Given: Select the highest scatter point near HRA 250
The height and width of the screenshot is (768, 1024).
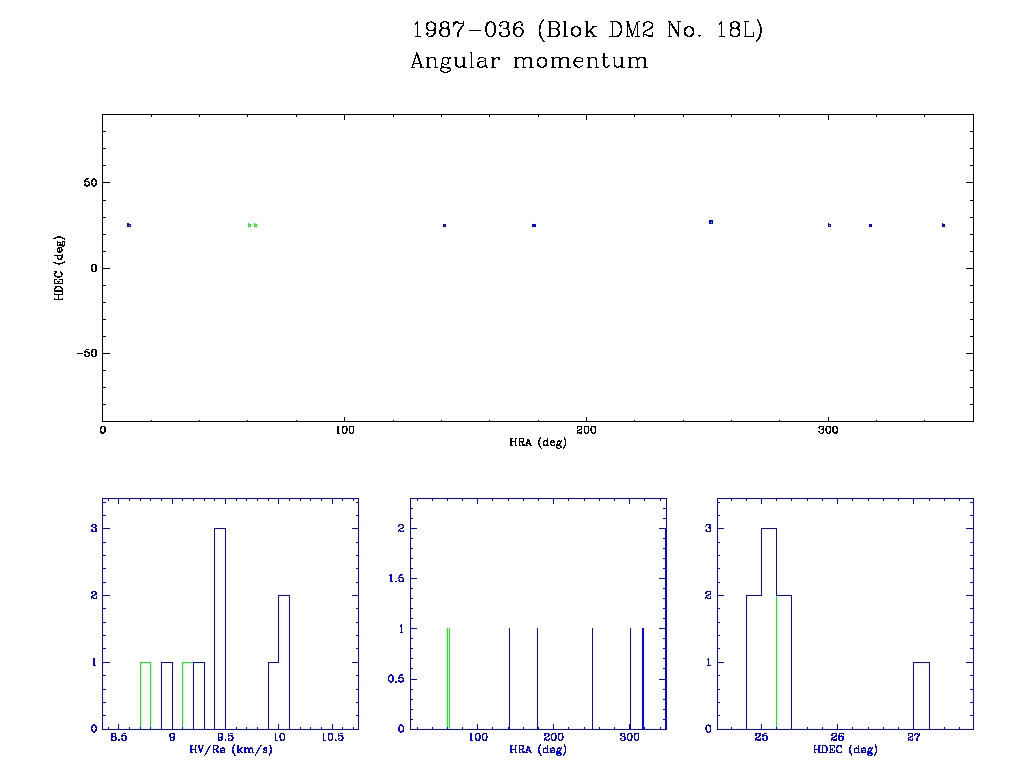Looking at the screenshot, I should click(x=711, y=222).
